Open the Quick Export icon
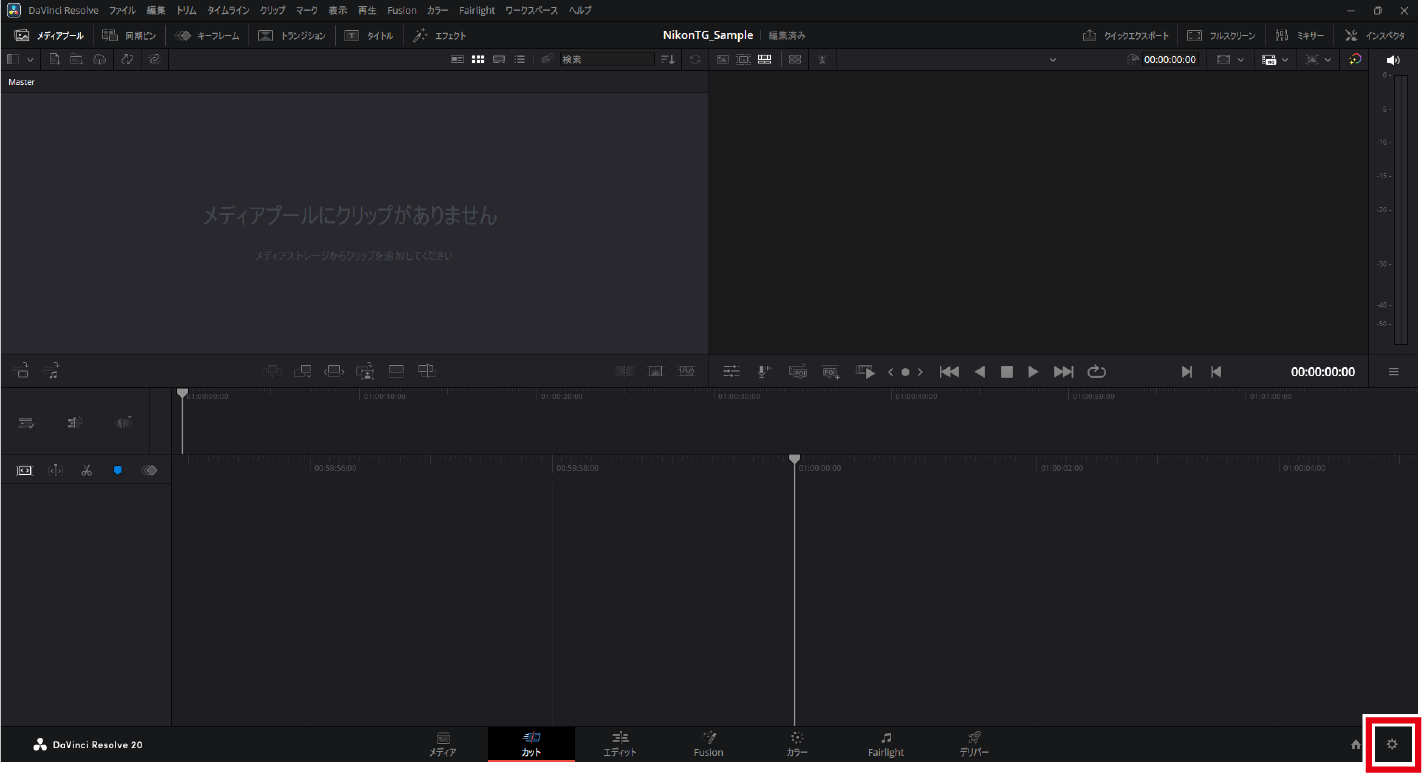This screenshot has height=776, width=1425. tap(1125, 36)
